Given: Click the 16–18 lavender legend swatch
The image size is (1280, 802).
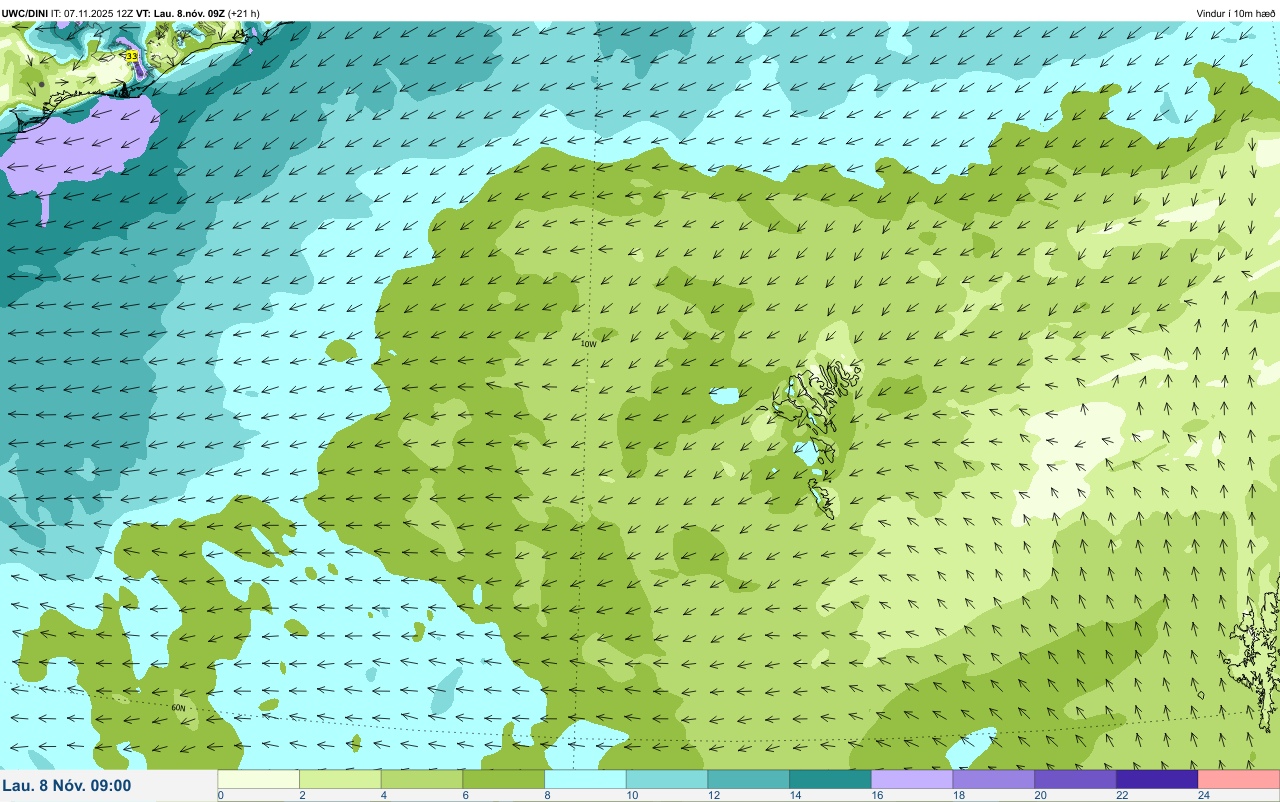Looking at the screenshot, I should pyautogui.click(x=912, y=779).
